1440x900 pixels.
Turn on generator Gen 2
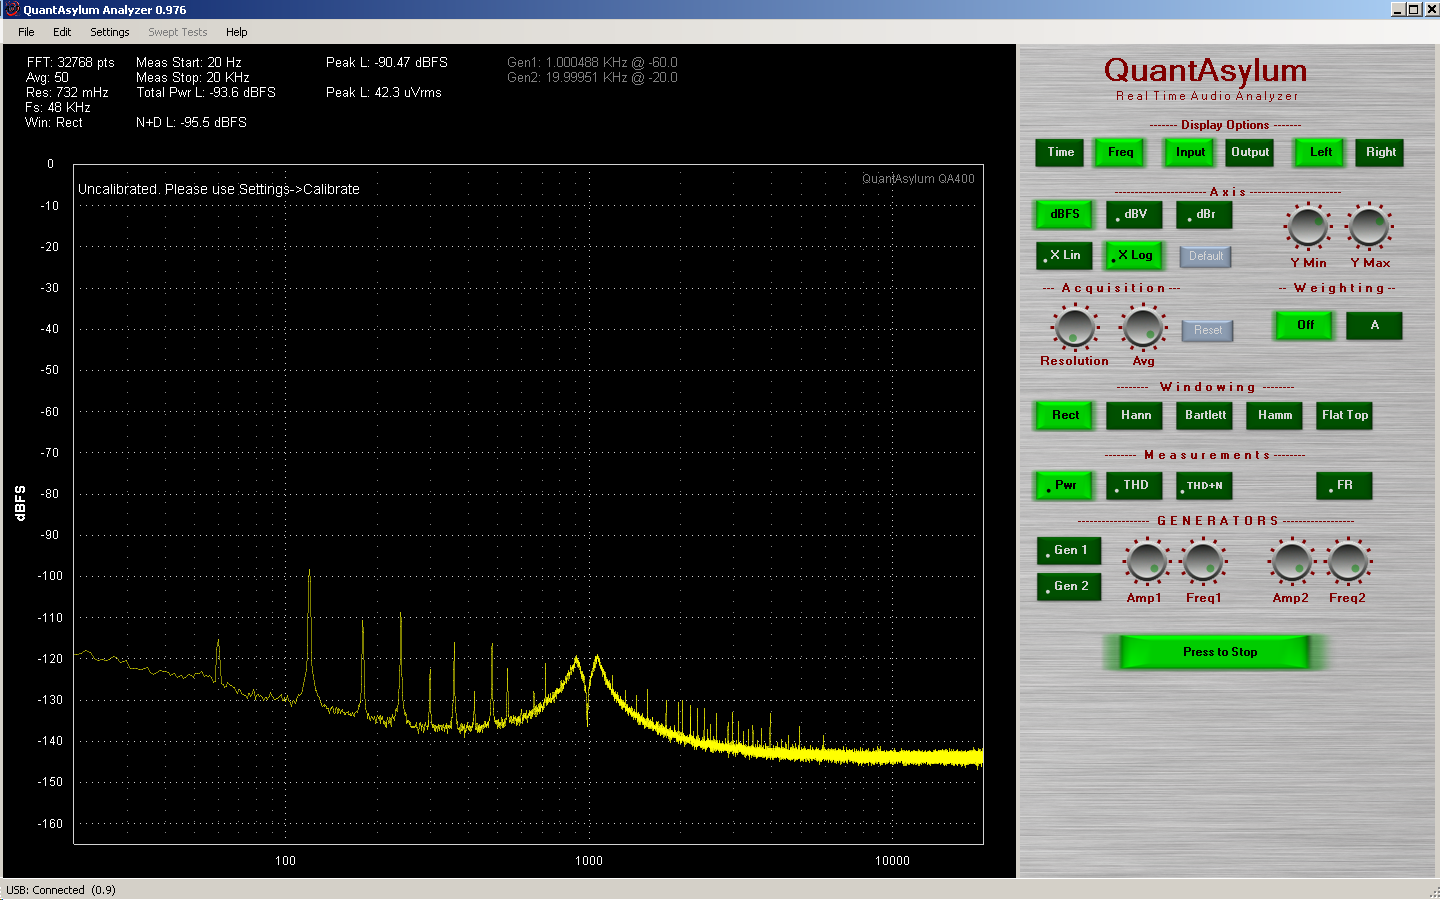[1069, 587]
